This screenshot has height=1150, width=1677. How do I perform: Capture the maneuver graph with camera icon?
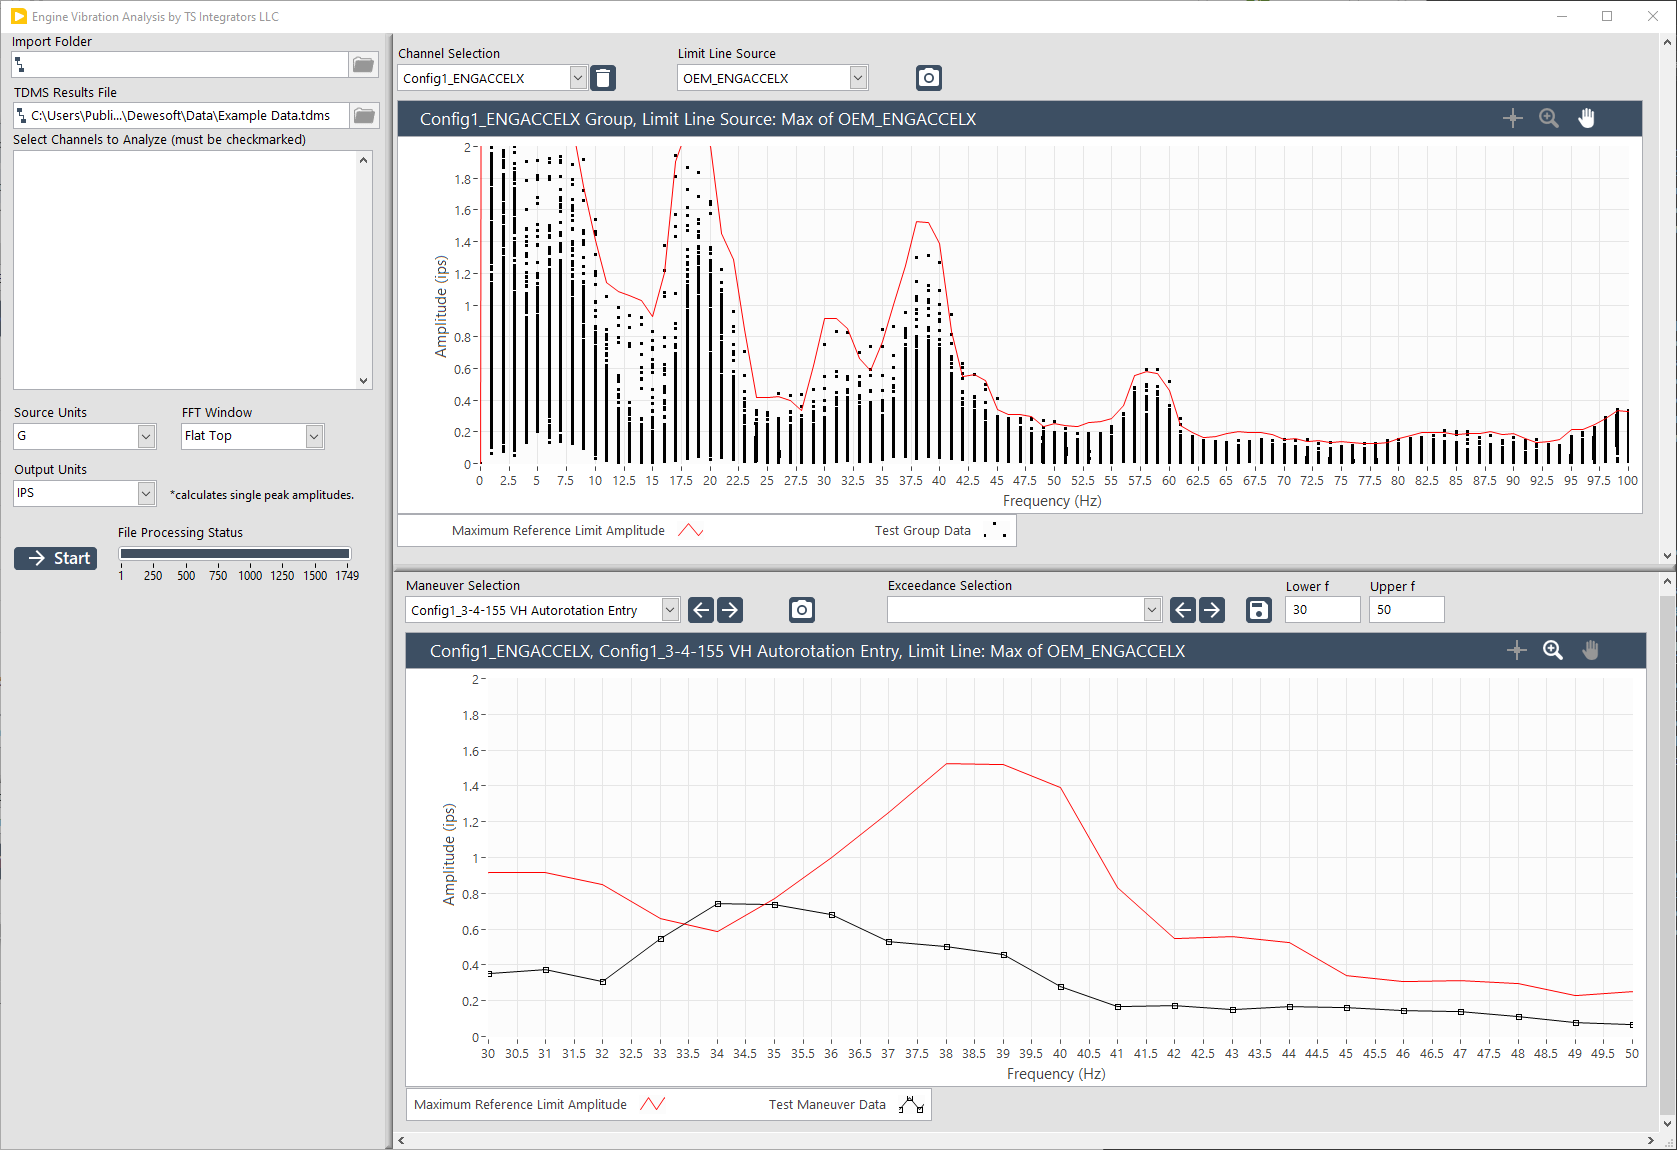pos(802,610)
